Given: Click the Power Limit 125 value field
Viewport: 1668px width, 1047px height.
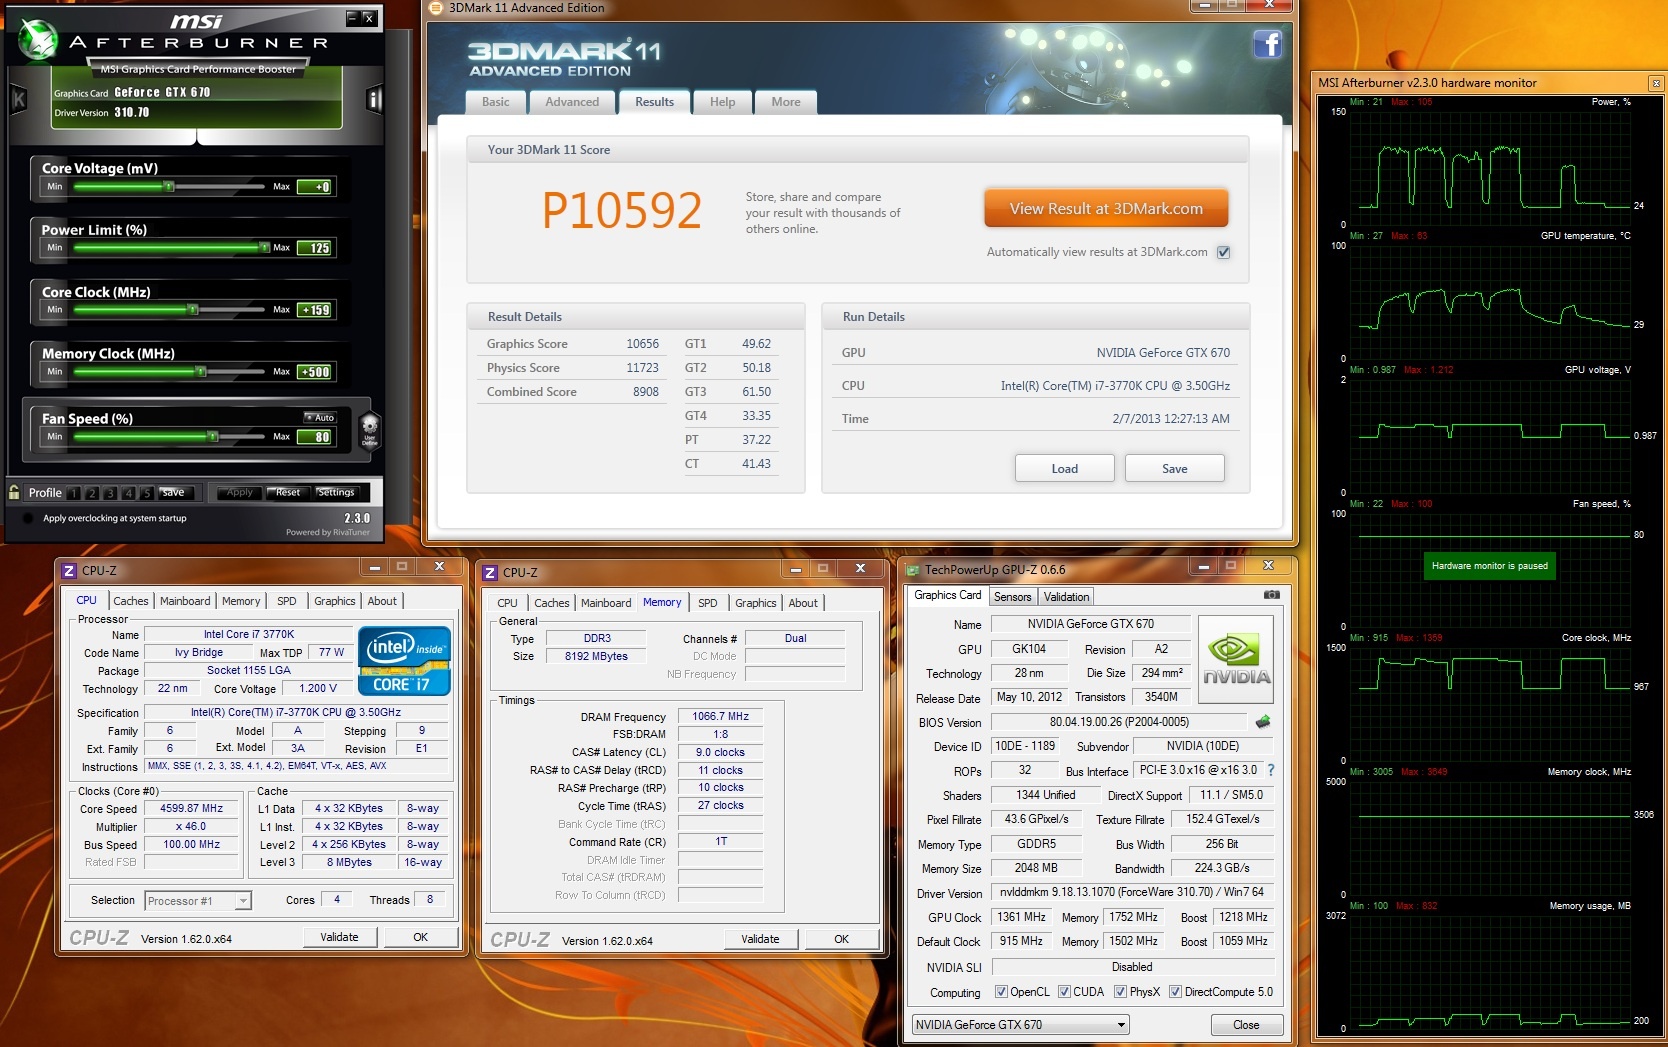Looking at the screenshot, I should (316, 248).
